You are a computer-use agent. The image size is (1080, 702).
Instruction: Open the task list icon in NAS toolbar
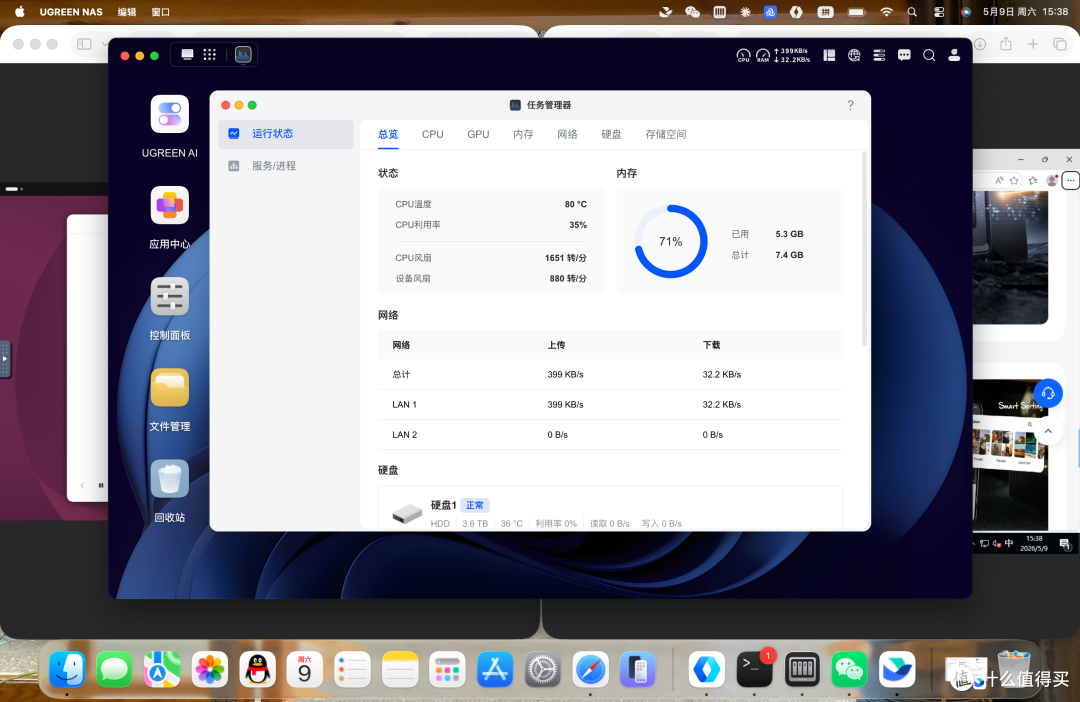pos(879,55)
